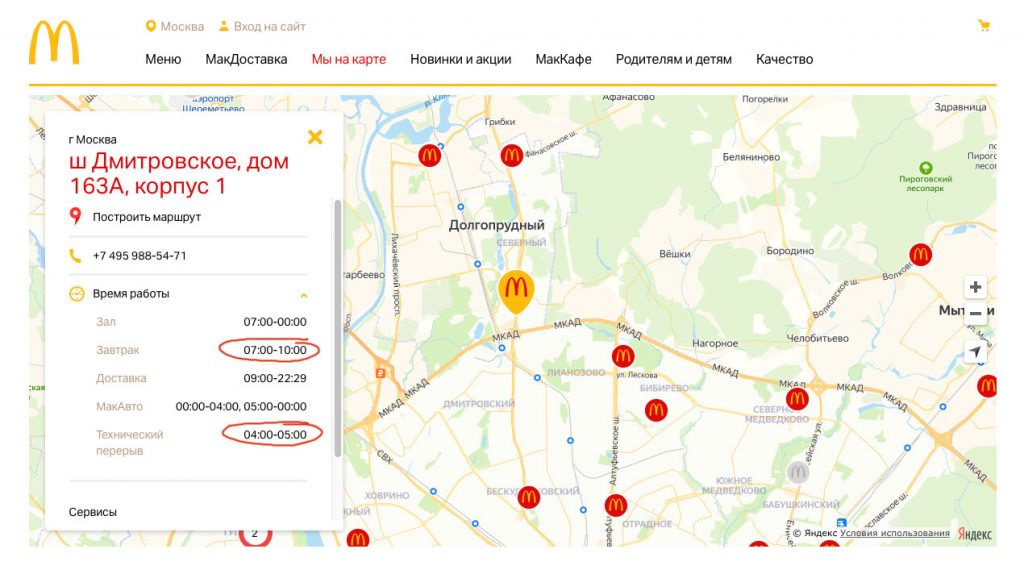Select the large yellow selected restaurant marker
Viewport: 1024px width, 574px height.
coord(517,291)
